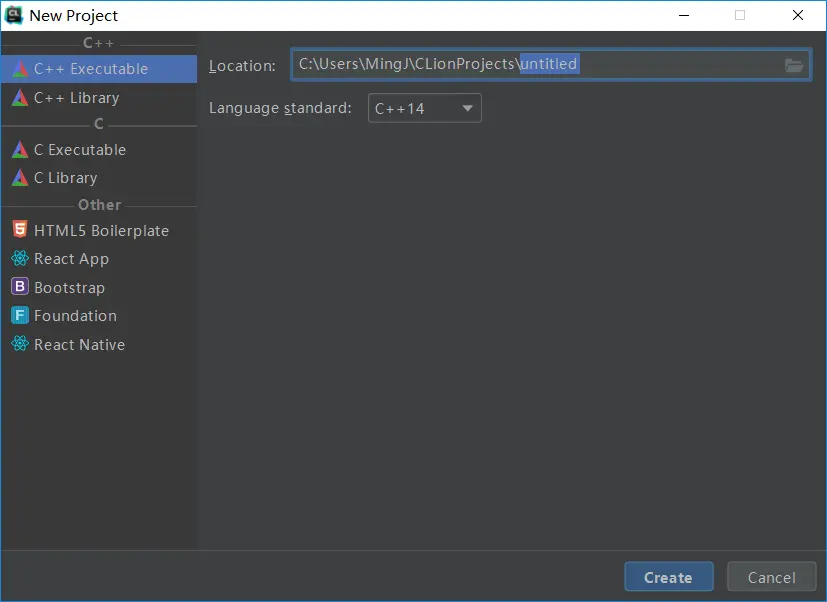This screenshot has height=602, width=827.
Task: Select the C++ Executable project type
Action: 99,69
